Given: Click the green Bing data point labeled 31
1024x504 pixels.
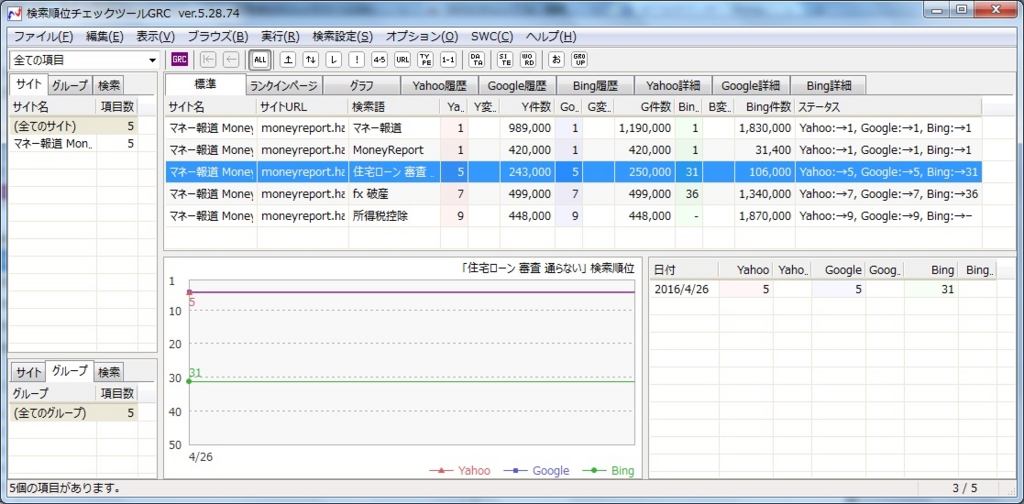Looking at the screenshot, I should coord(189,381).
